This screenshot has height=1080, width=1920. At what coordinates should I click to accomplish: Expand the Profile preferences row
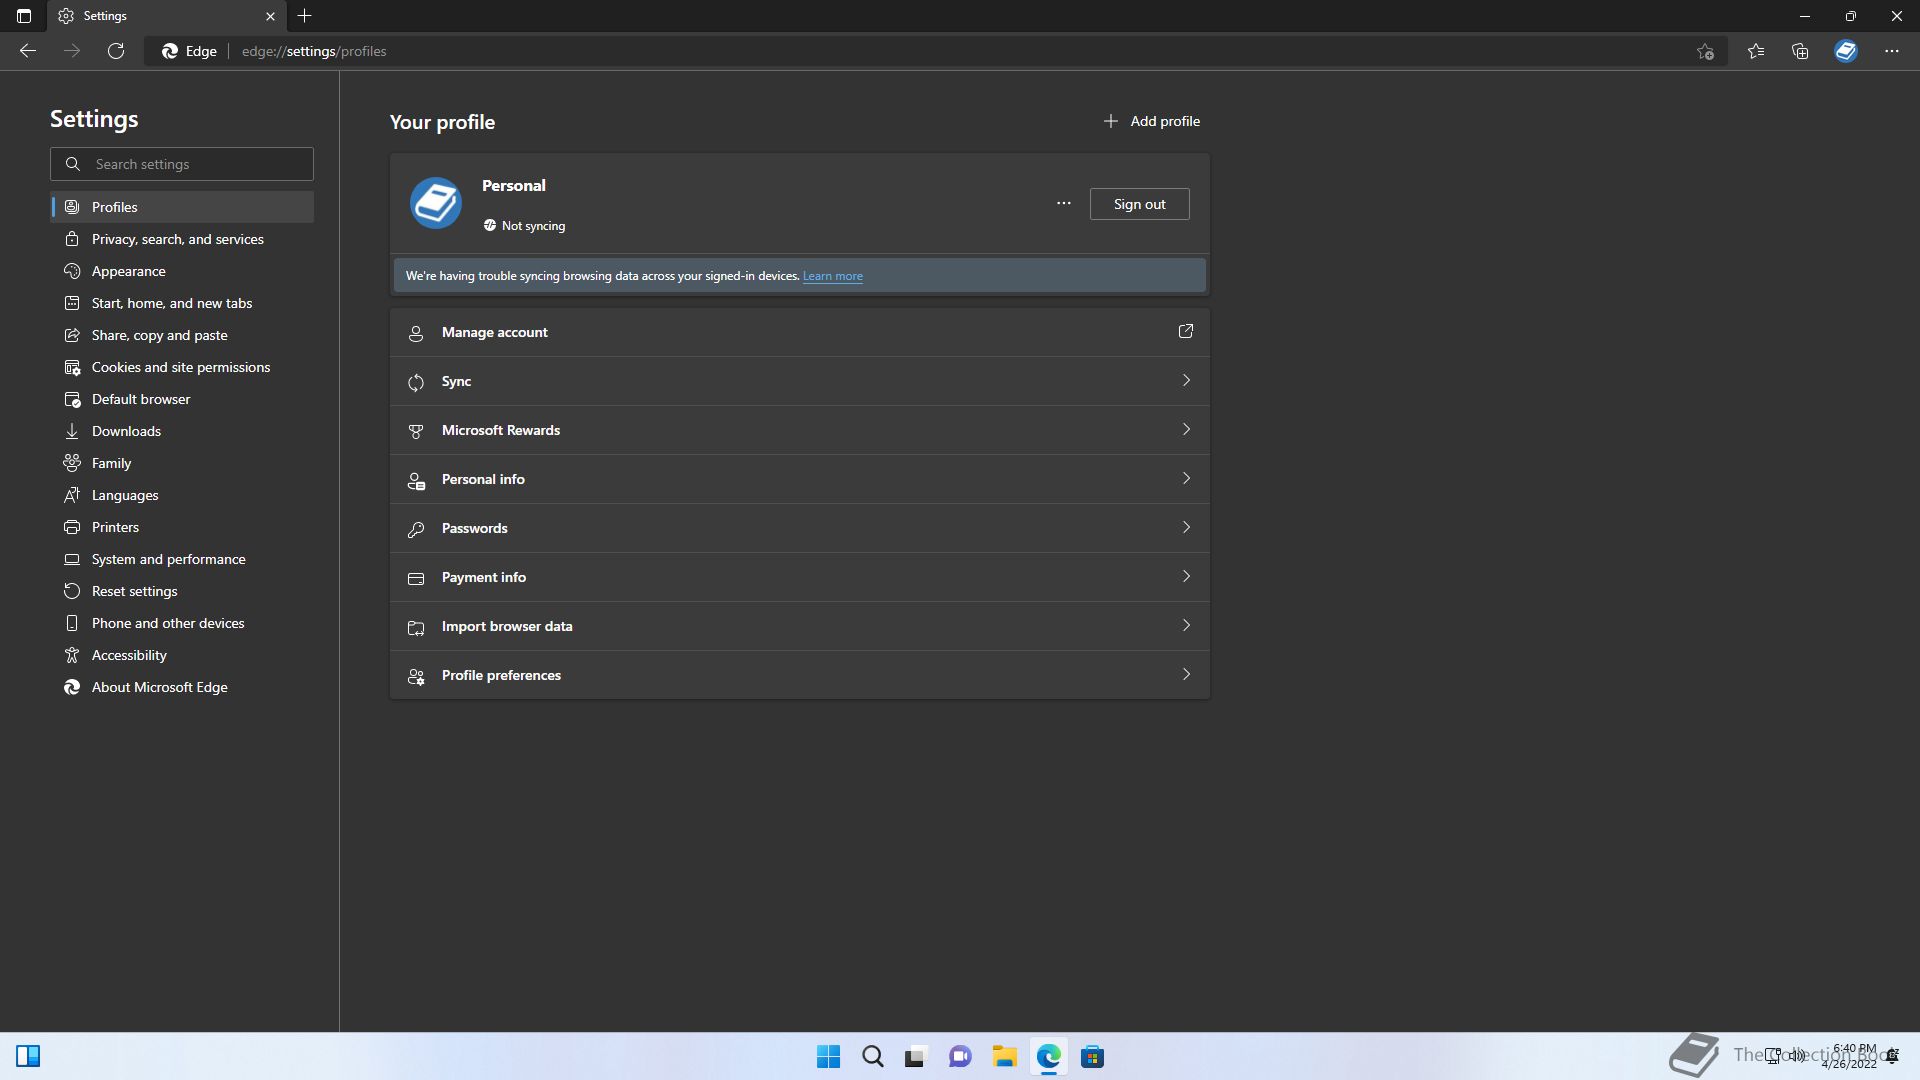point(799,675)
